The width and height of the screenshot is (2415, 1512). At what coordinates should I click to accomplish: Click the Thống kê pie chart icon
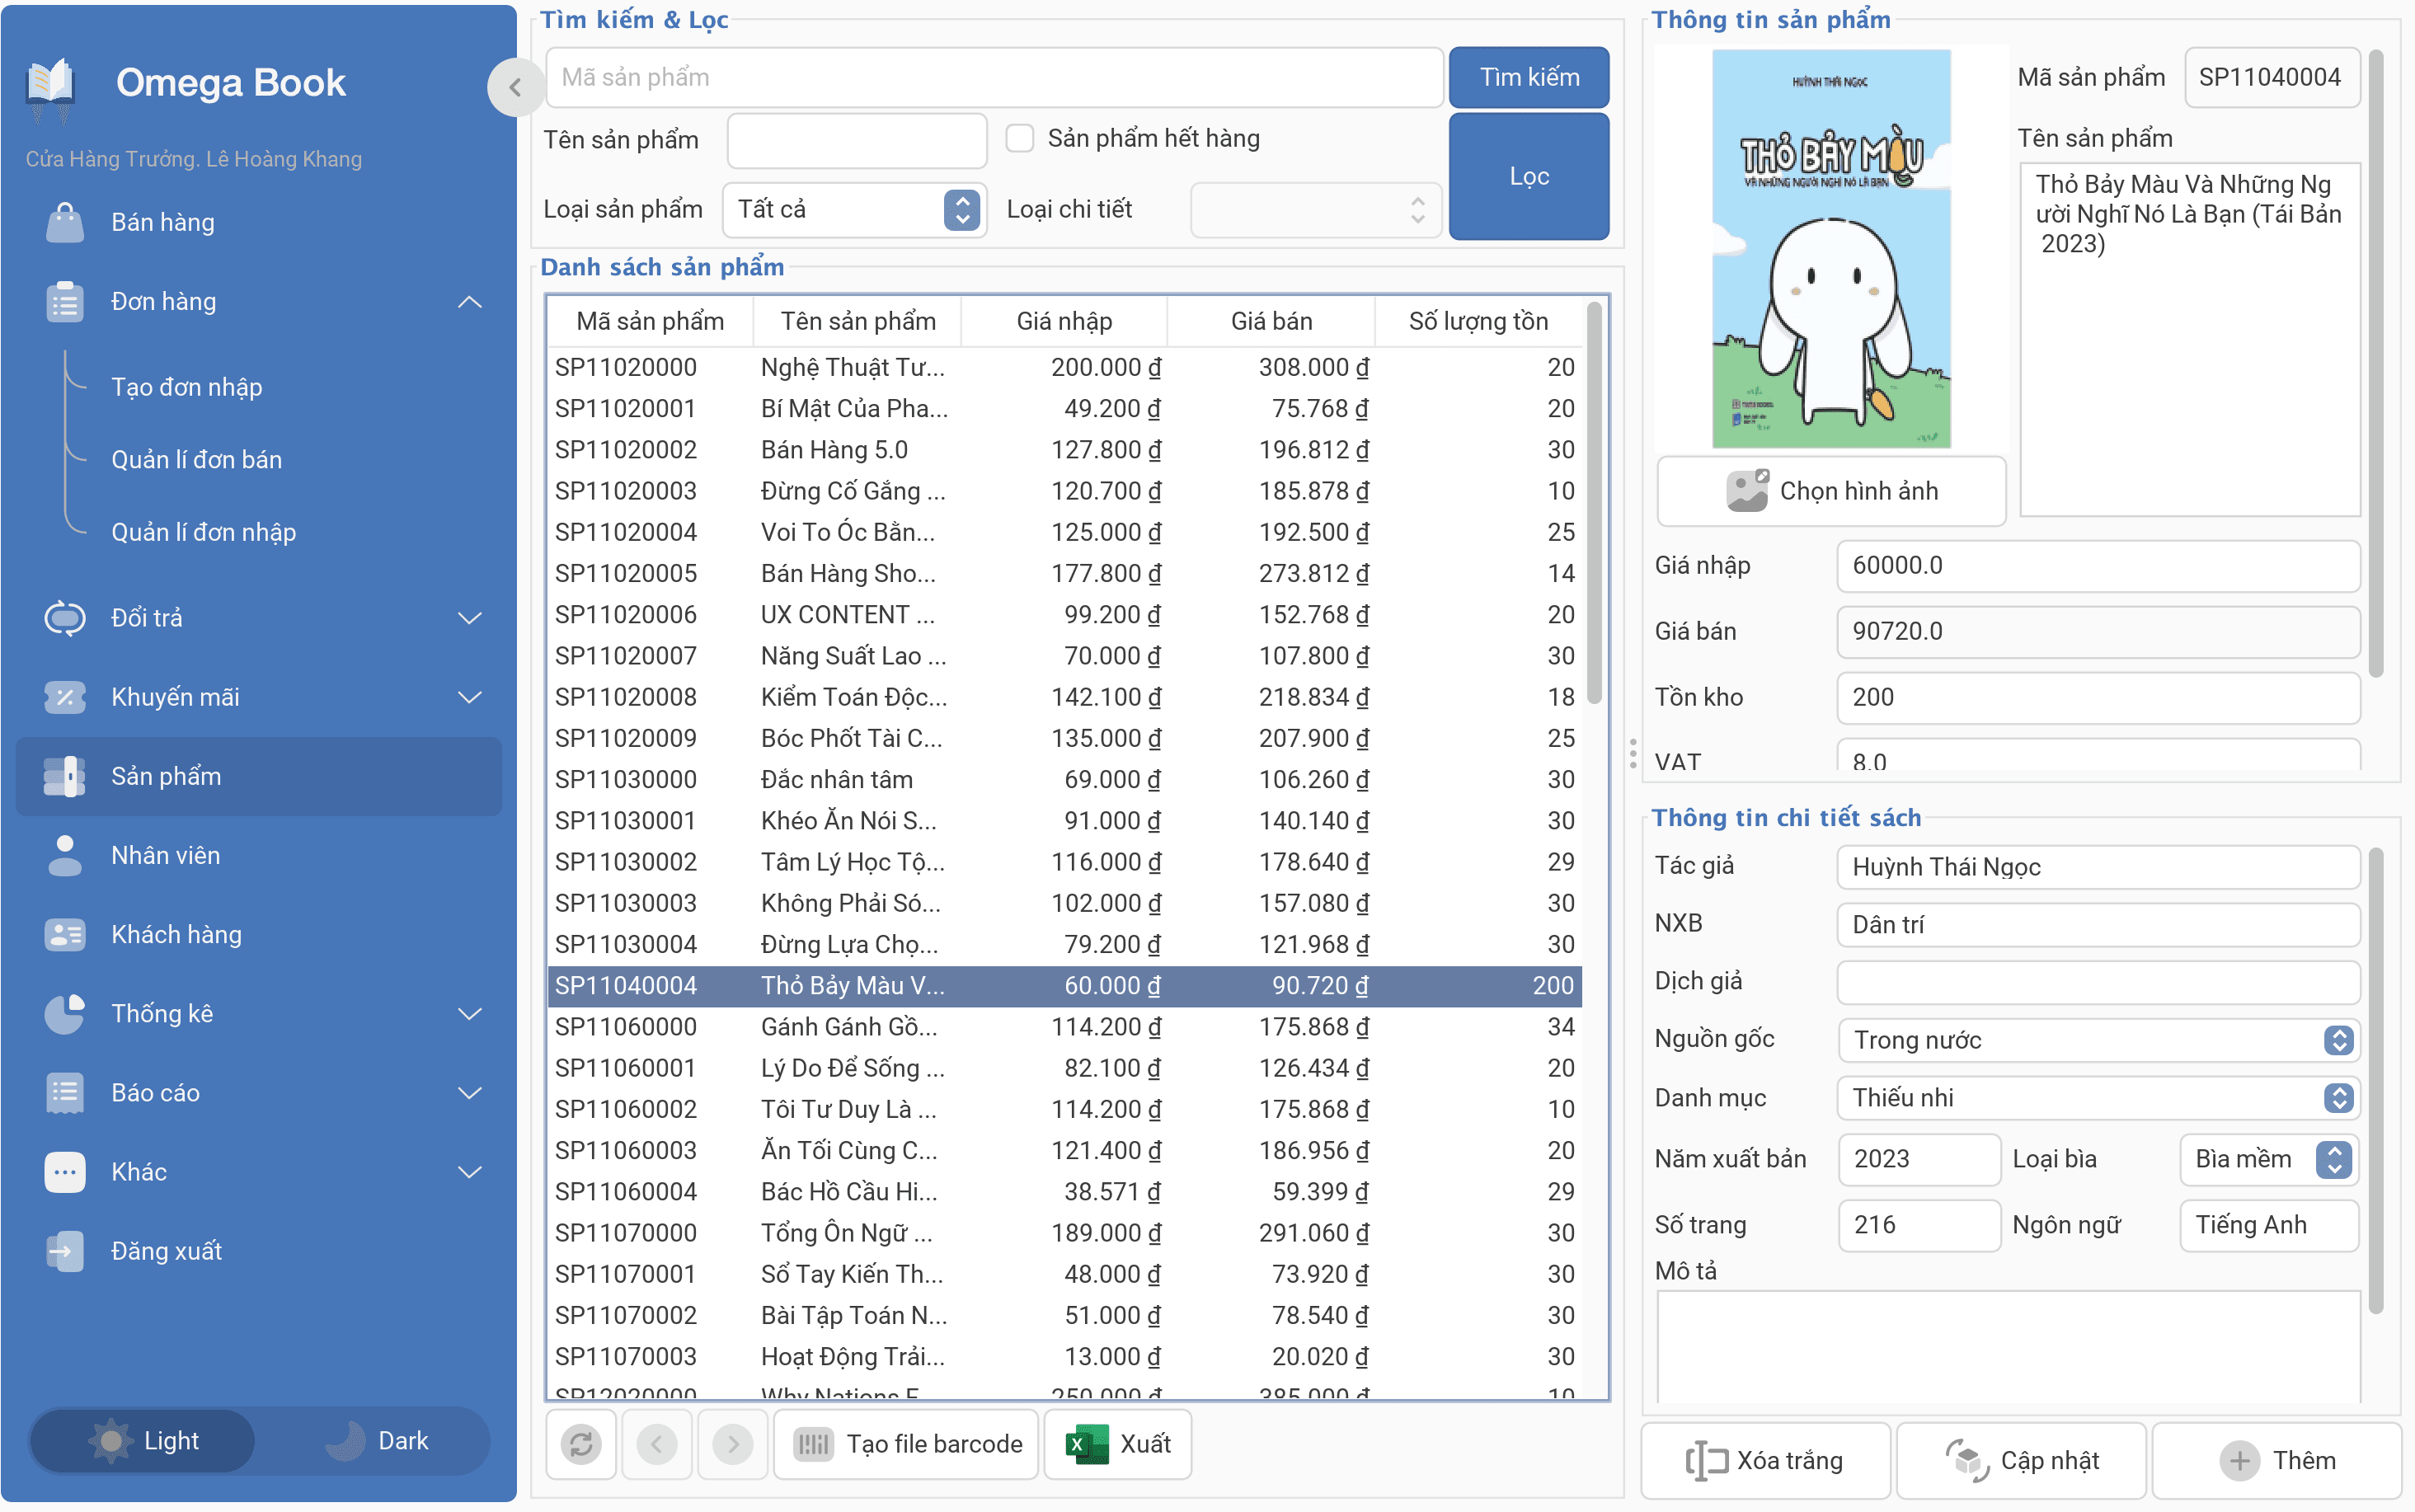coord(65,1013)
